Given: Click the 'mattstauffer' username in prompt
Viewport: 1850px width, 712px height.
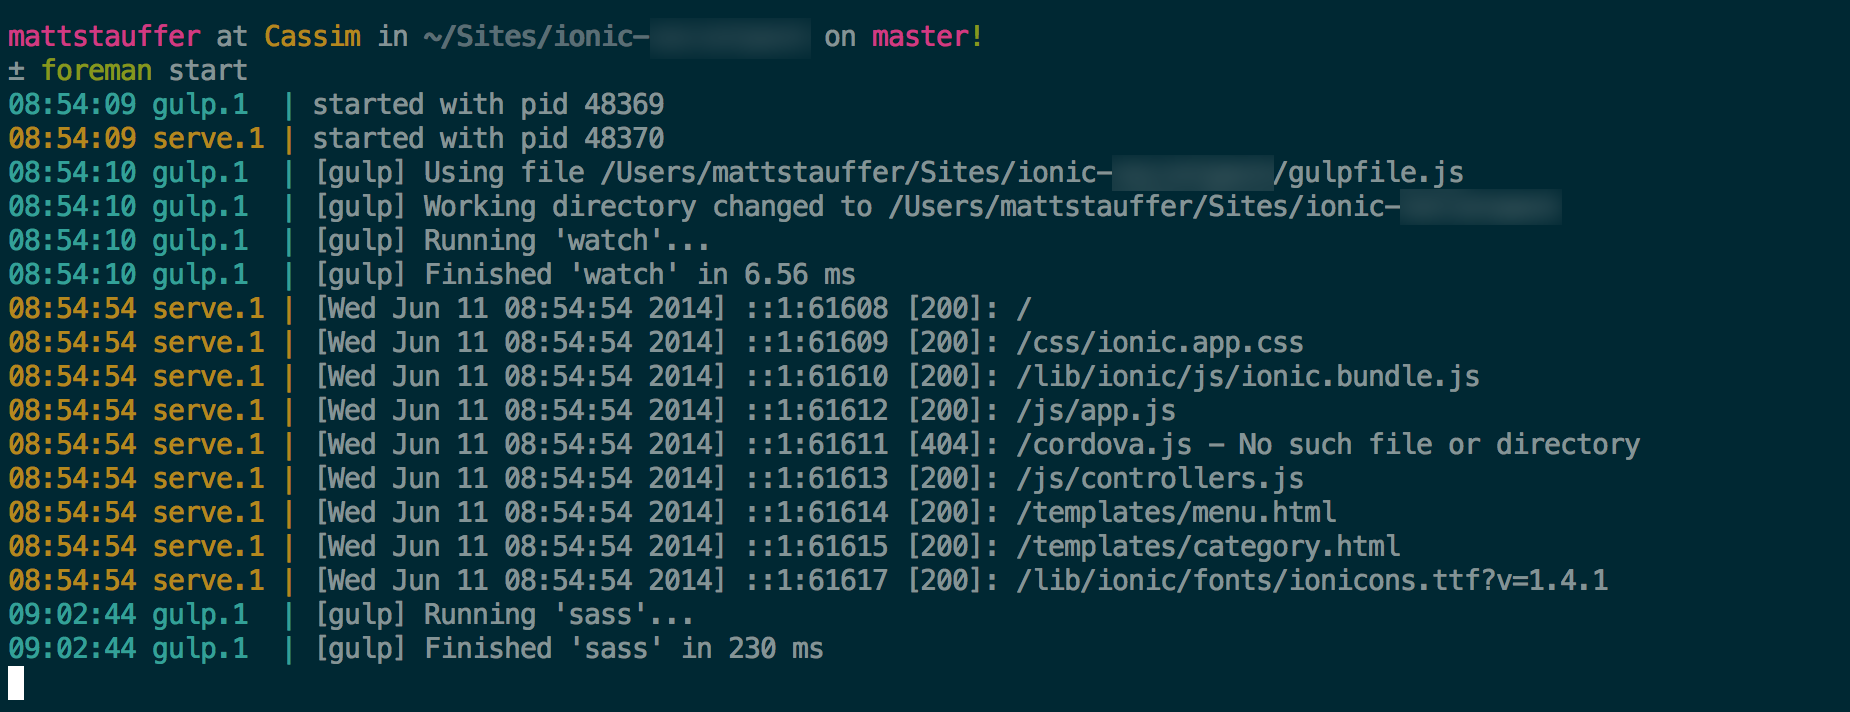Looking at the screenshot, I should [x=104, y=37].
